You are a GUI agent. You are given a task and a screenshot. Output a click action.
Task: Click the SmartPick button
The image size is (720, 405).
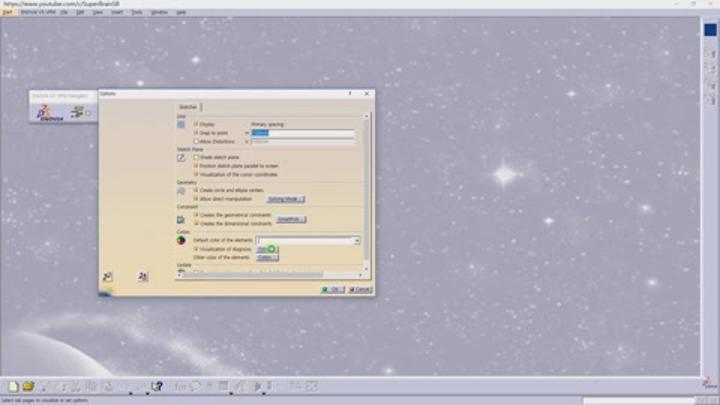[291, 219]
